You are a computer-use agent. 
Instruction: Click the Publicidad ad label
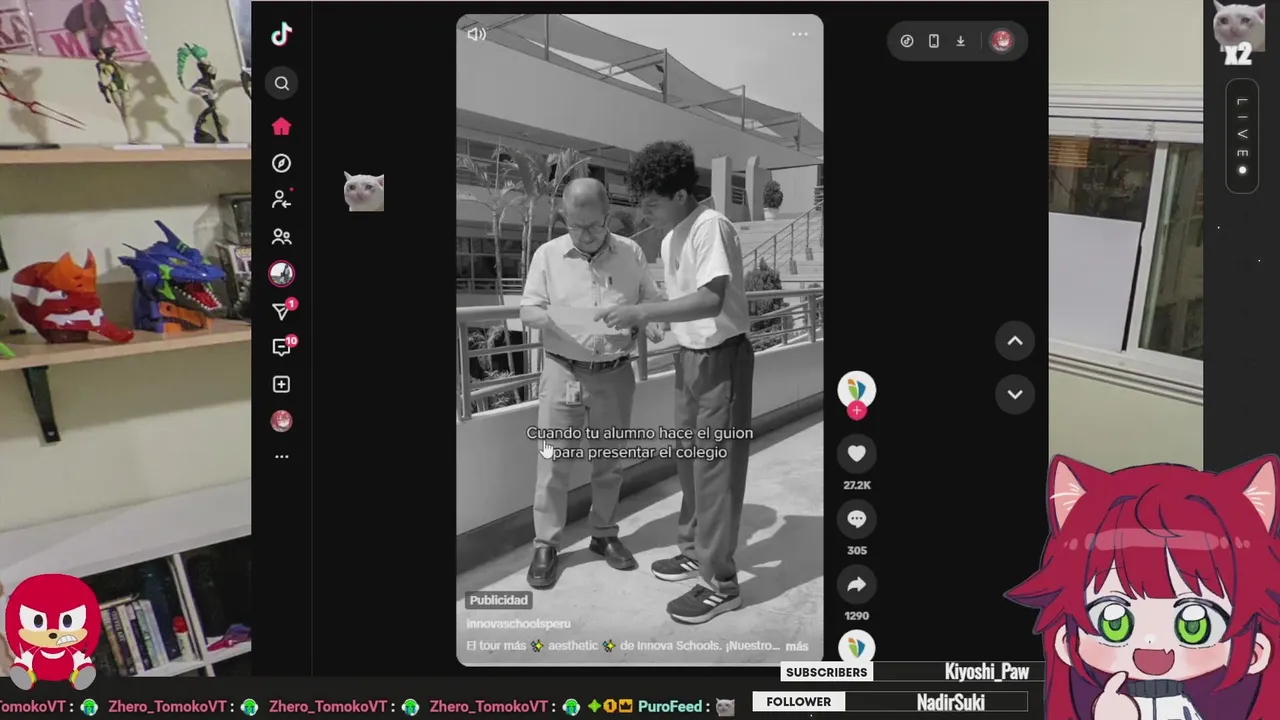coord(498,600)
